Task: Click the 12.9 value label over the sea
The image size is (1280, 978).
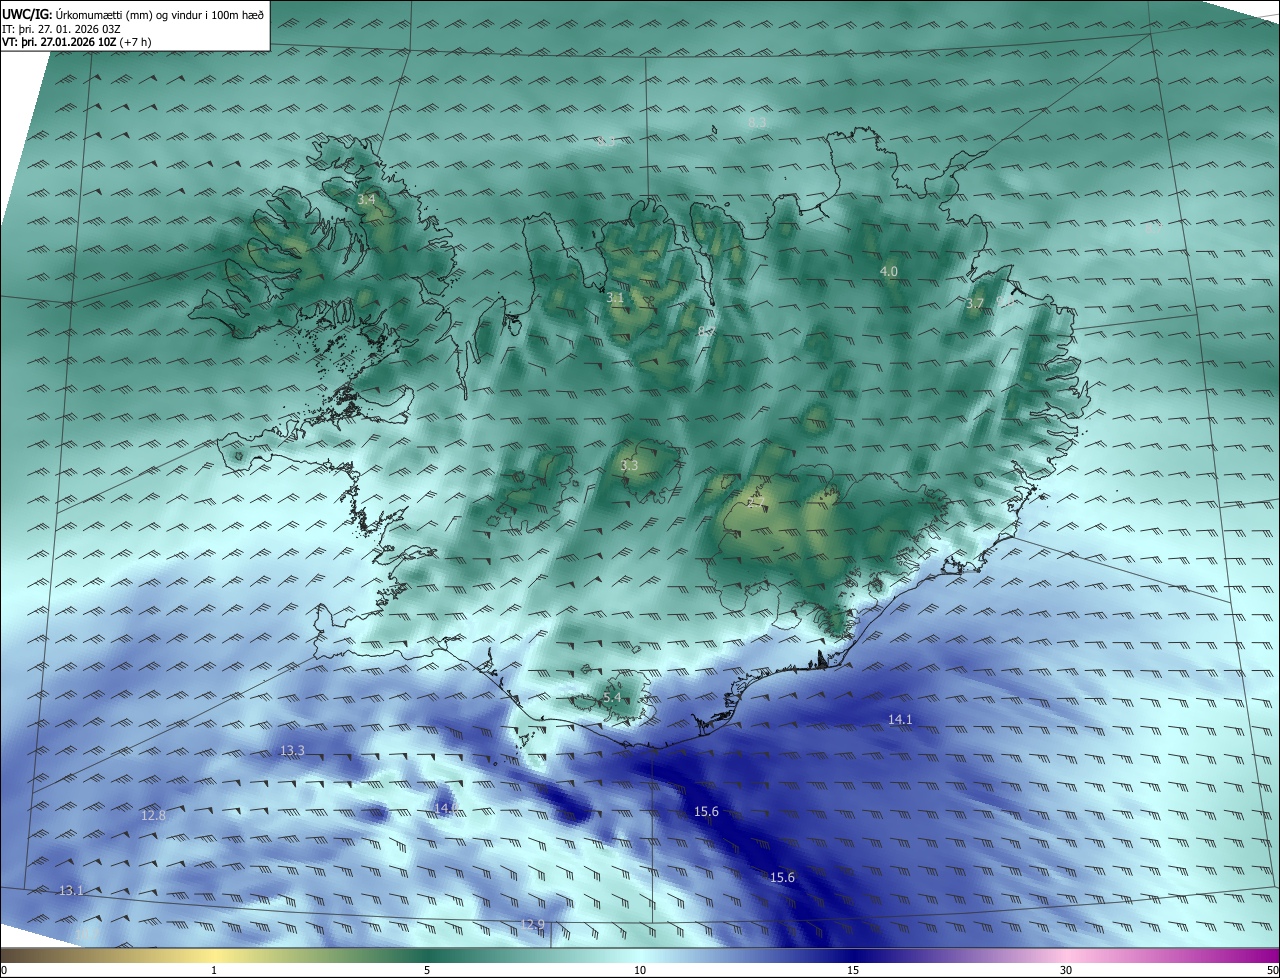Action: 533,924
